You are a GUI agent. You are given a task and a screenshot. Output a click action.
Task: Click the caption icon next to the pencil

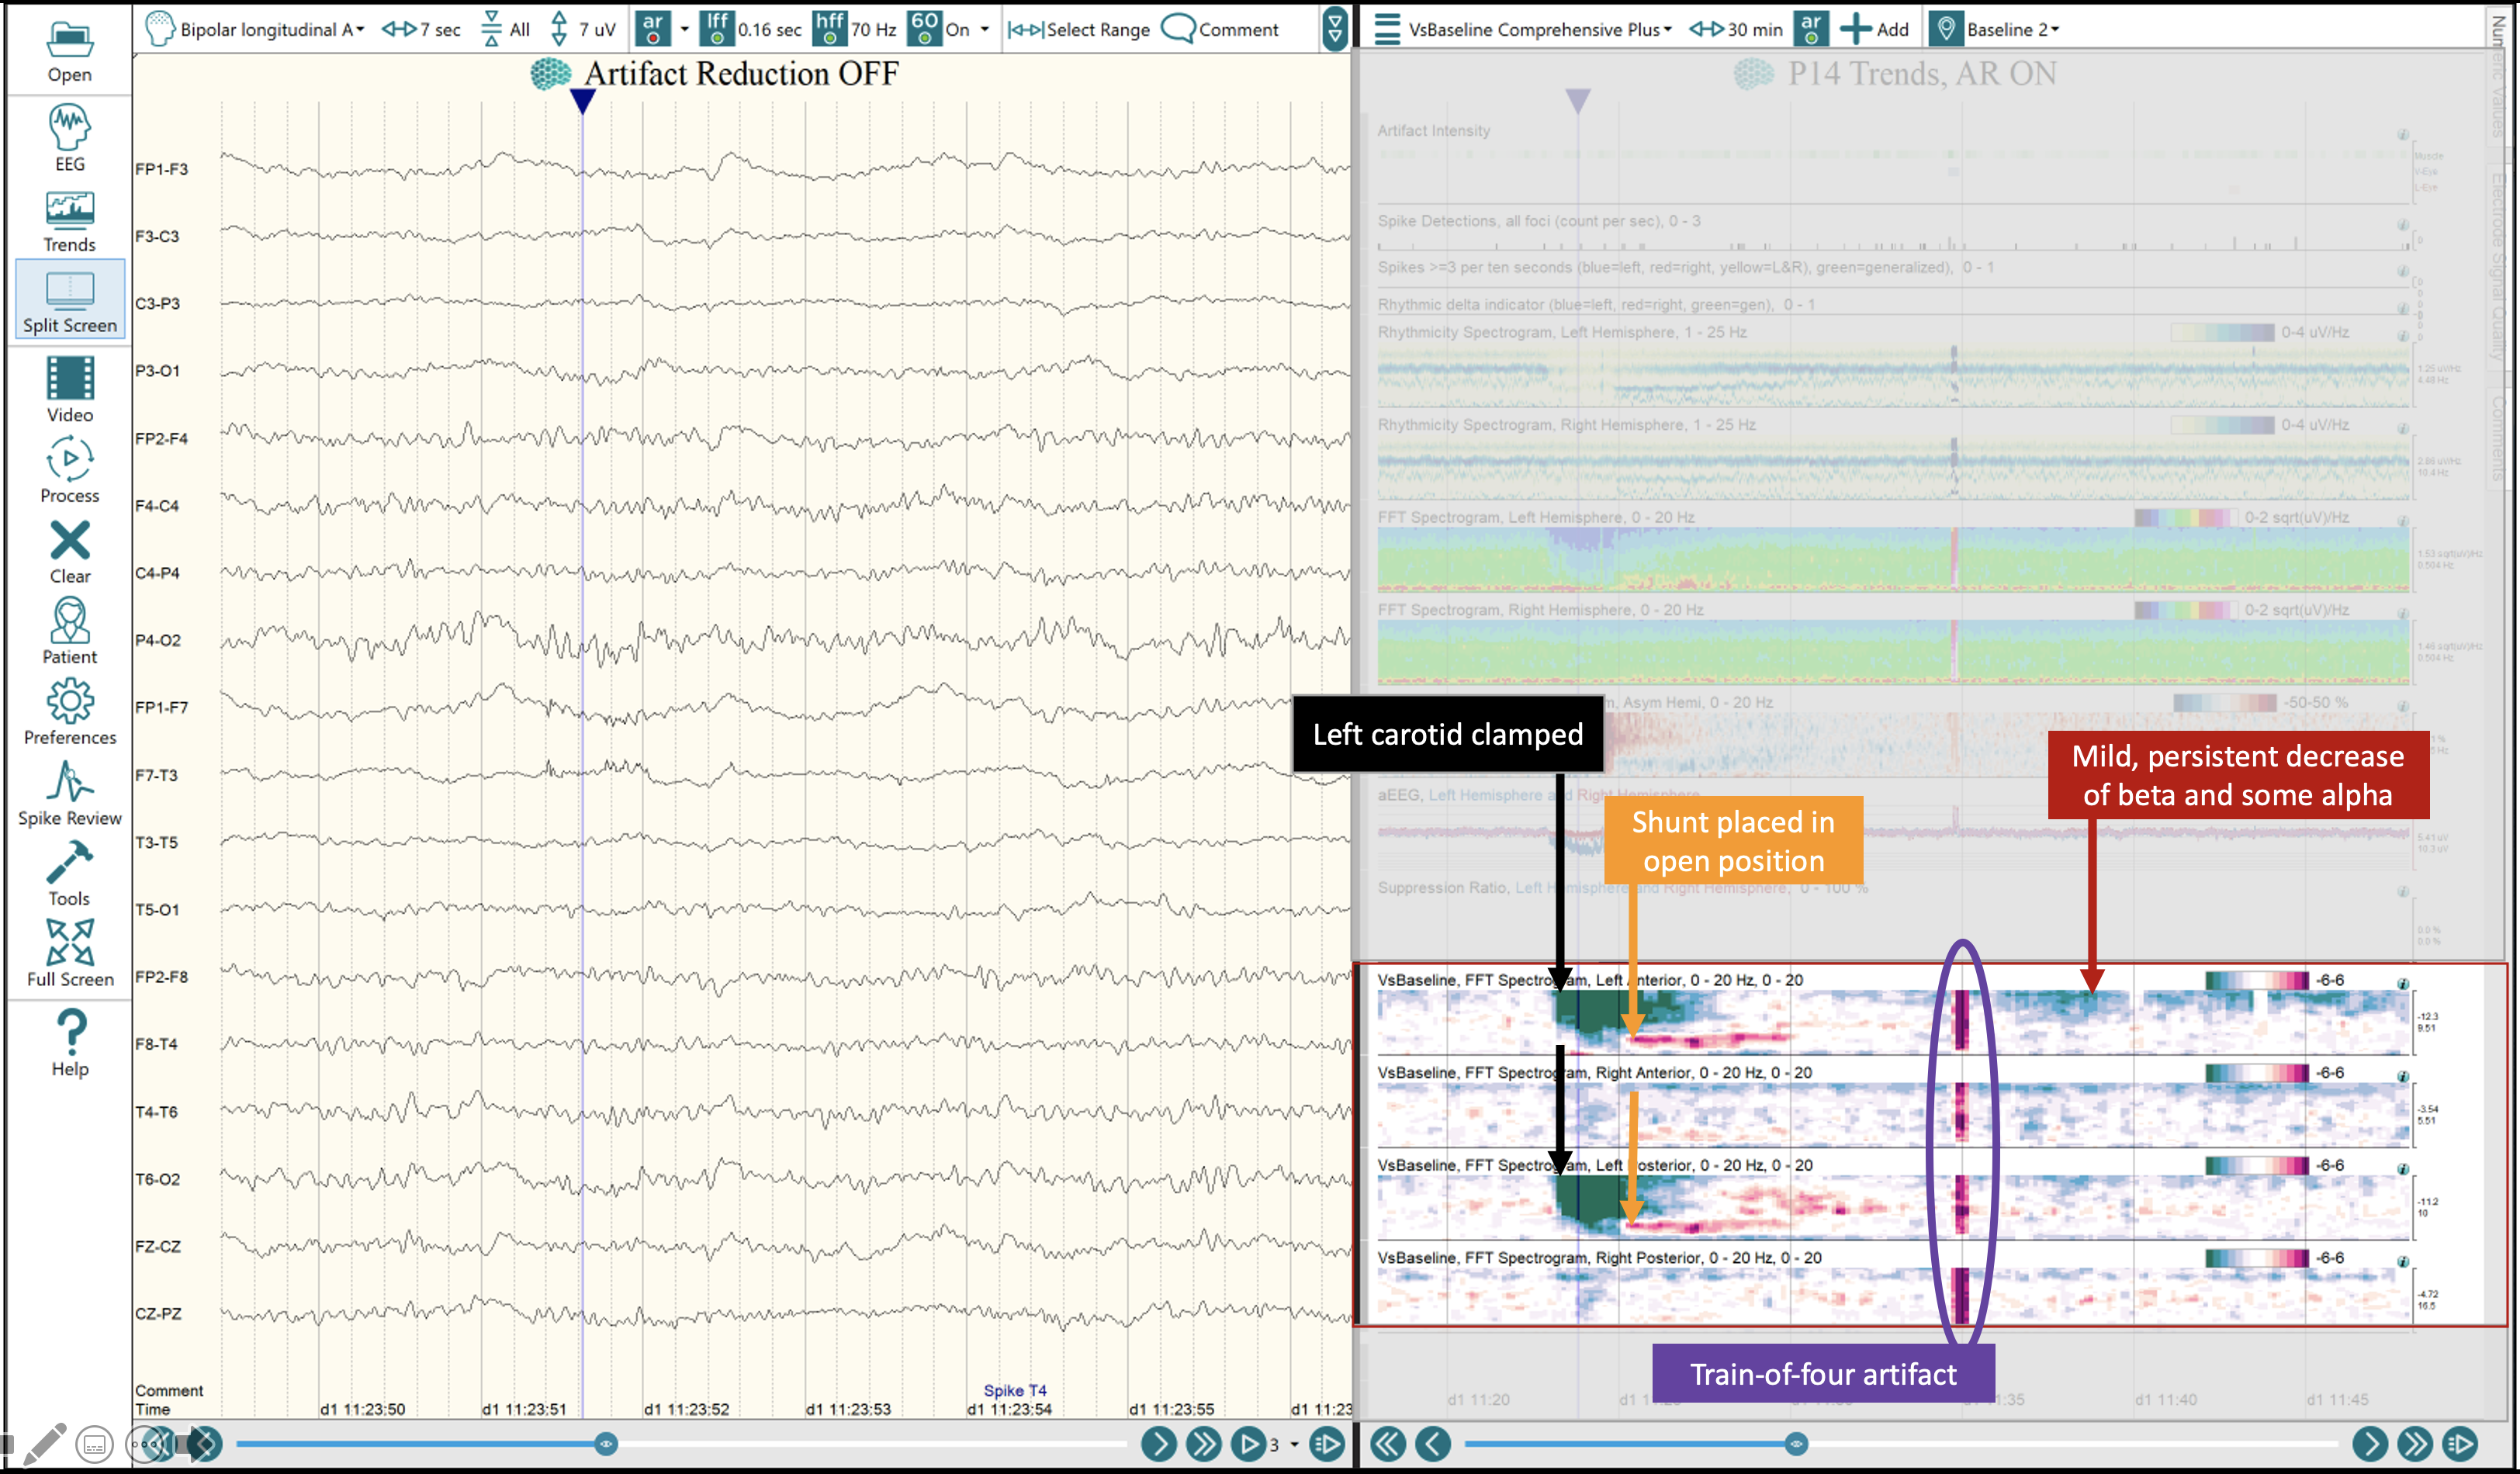[95, 1445]
